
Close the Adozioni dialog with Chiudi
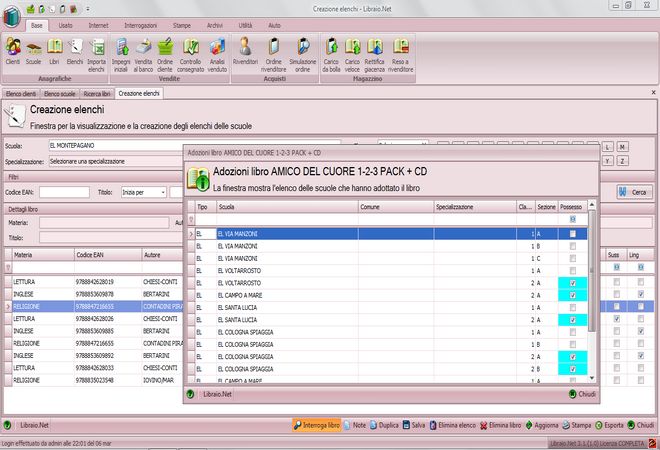[x=582, y=394]
